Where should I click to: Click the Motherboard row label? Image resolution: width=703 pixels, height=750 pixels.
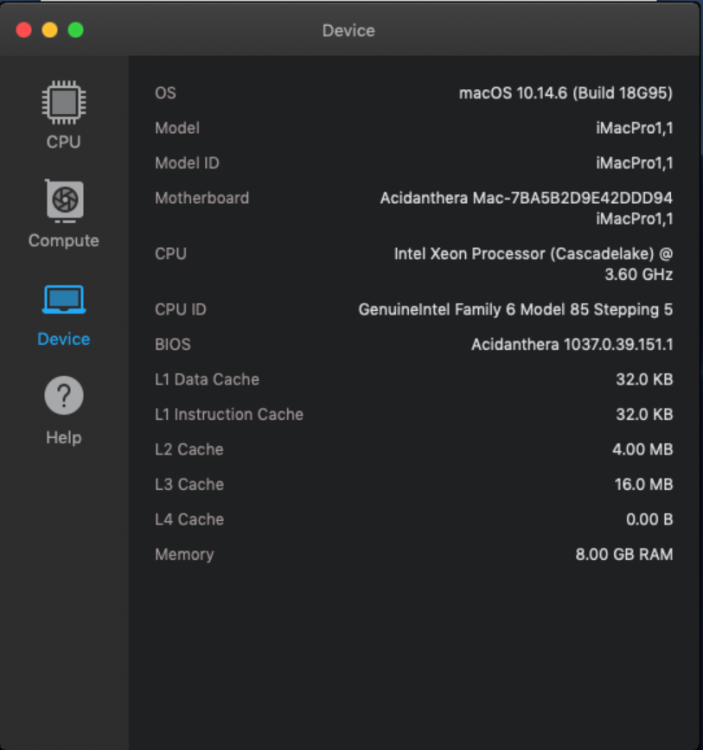(202, 198)
